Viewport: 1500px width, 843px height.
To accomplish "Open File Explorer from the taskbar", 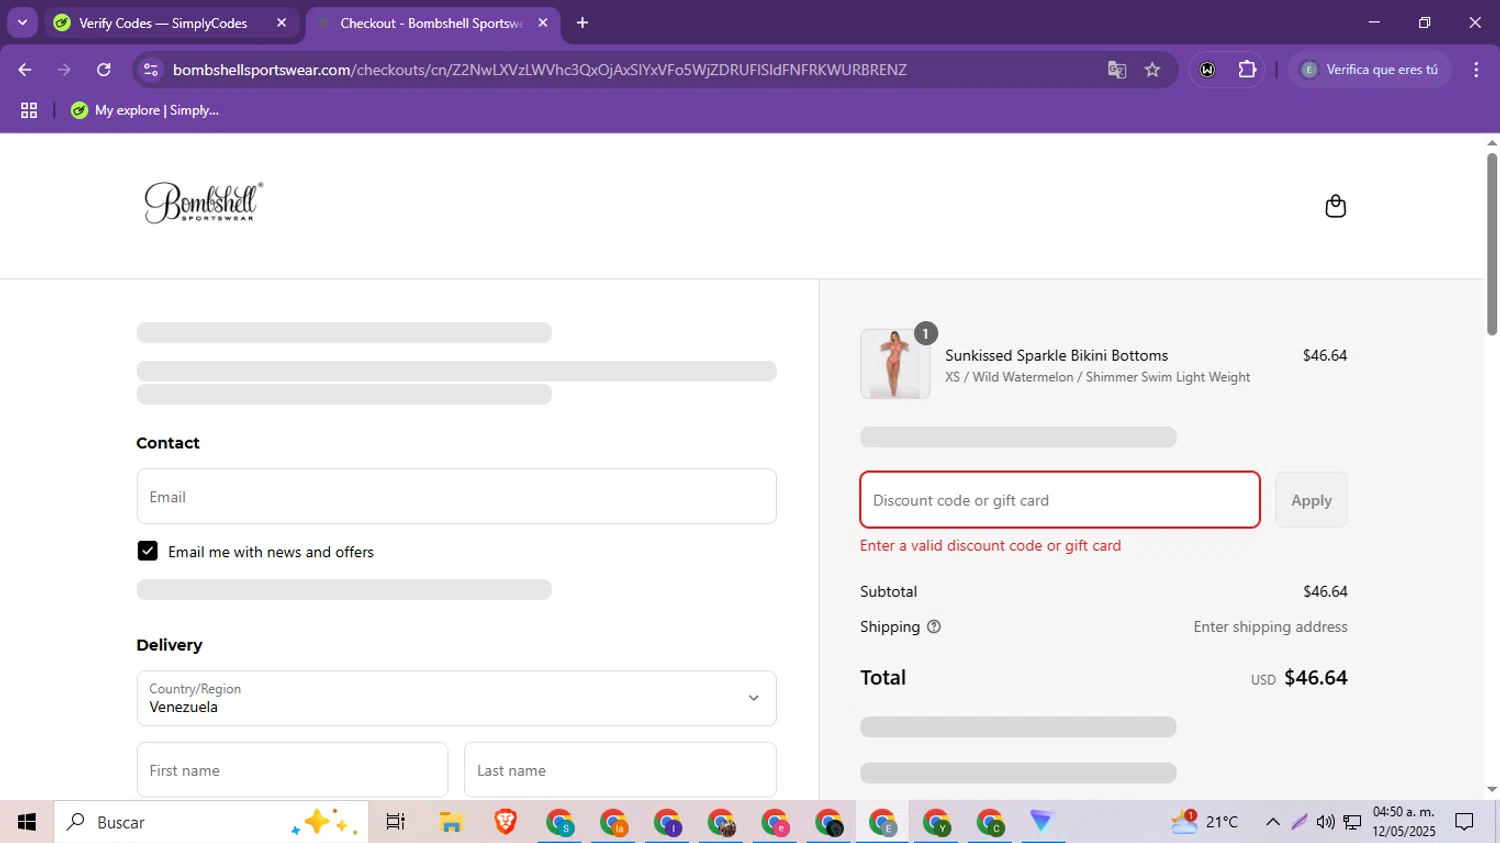I will (x=451, y=822).
